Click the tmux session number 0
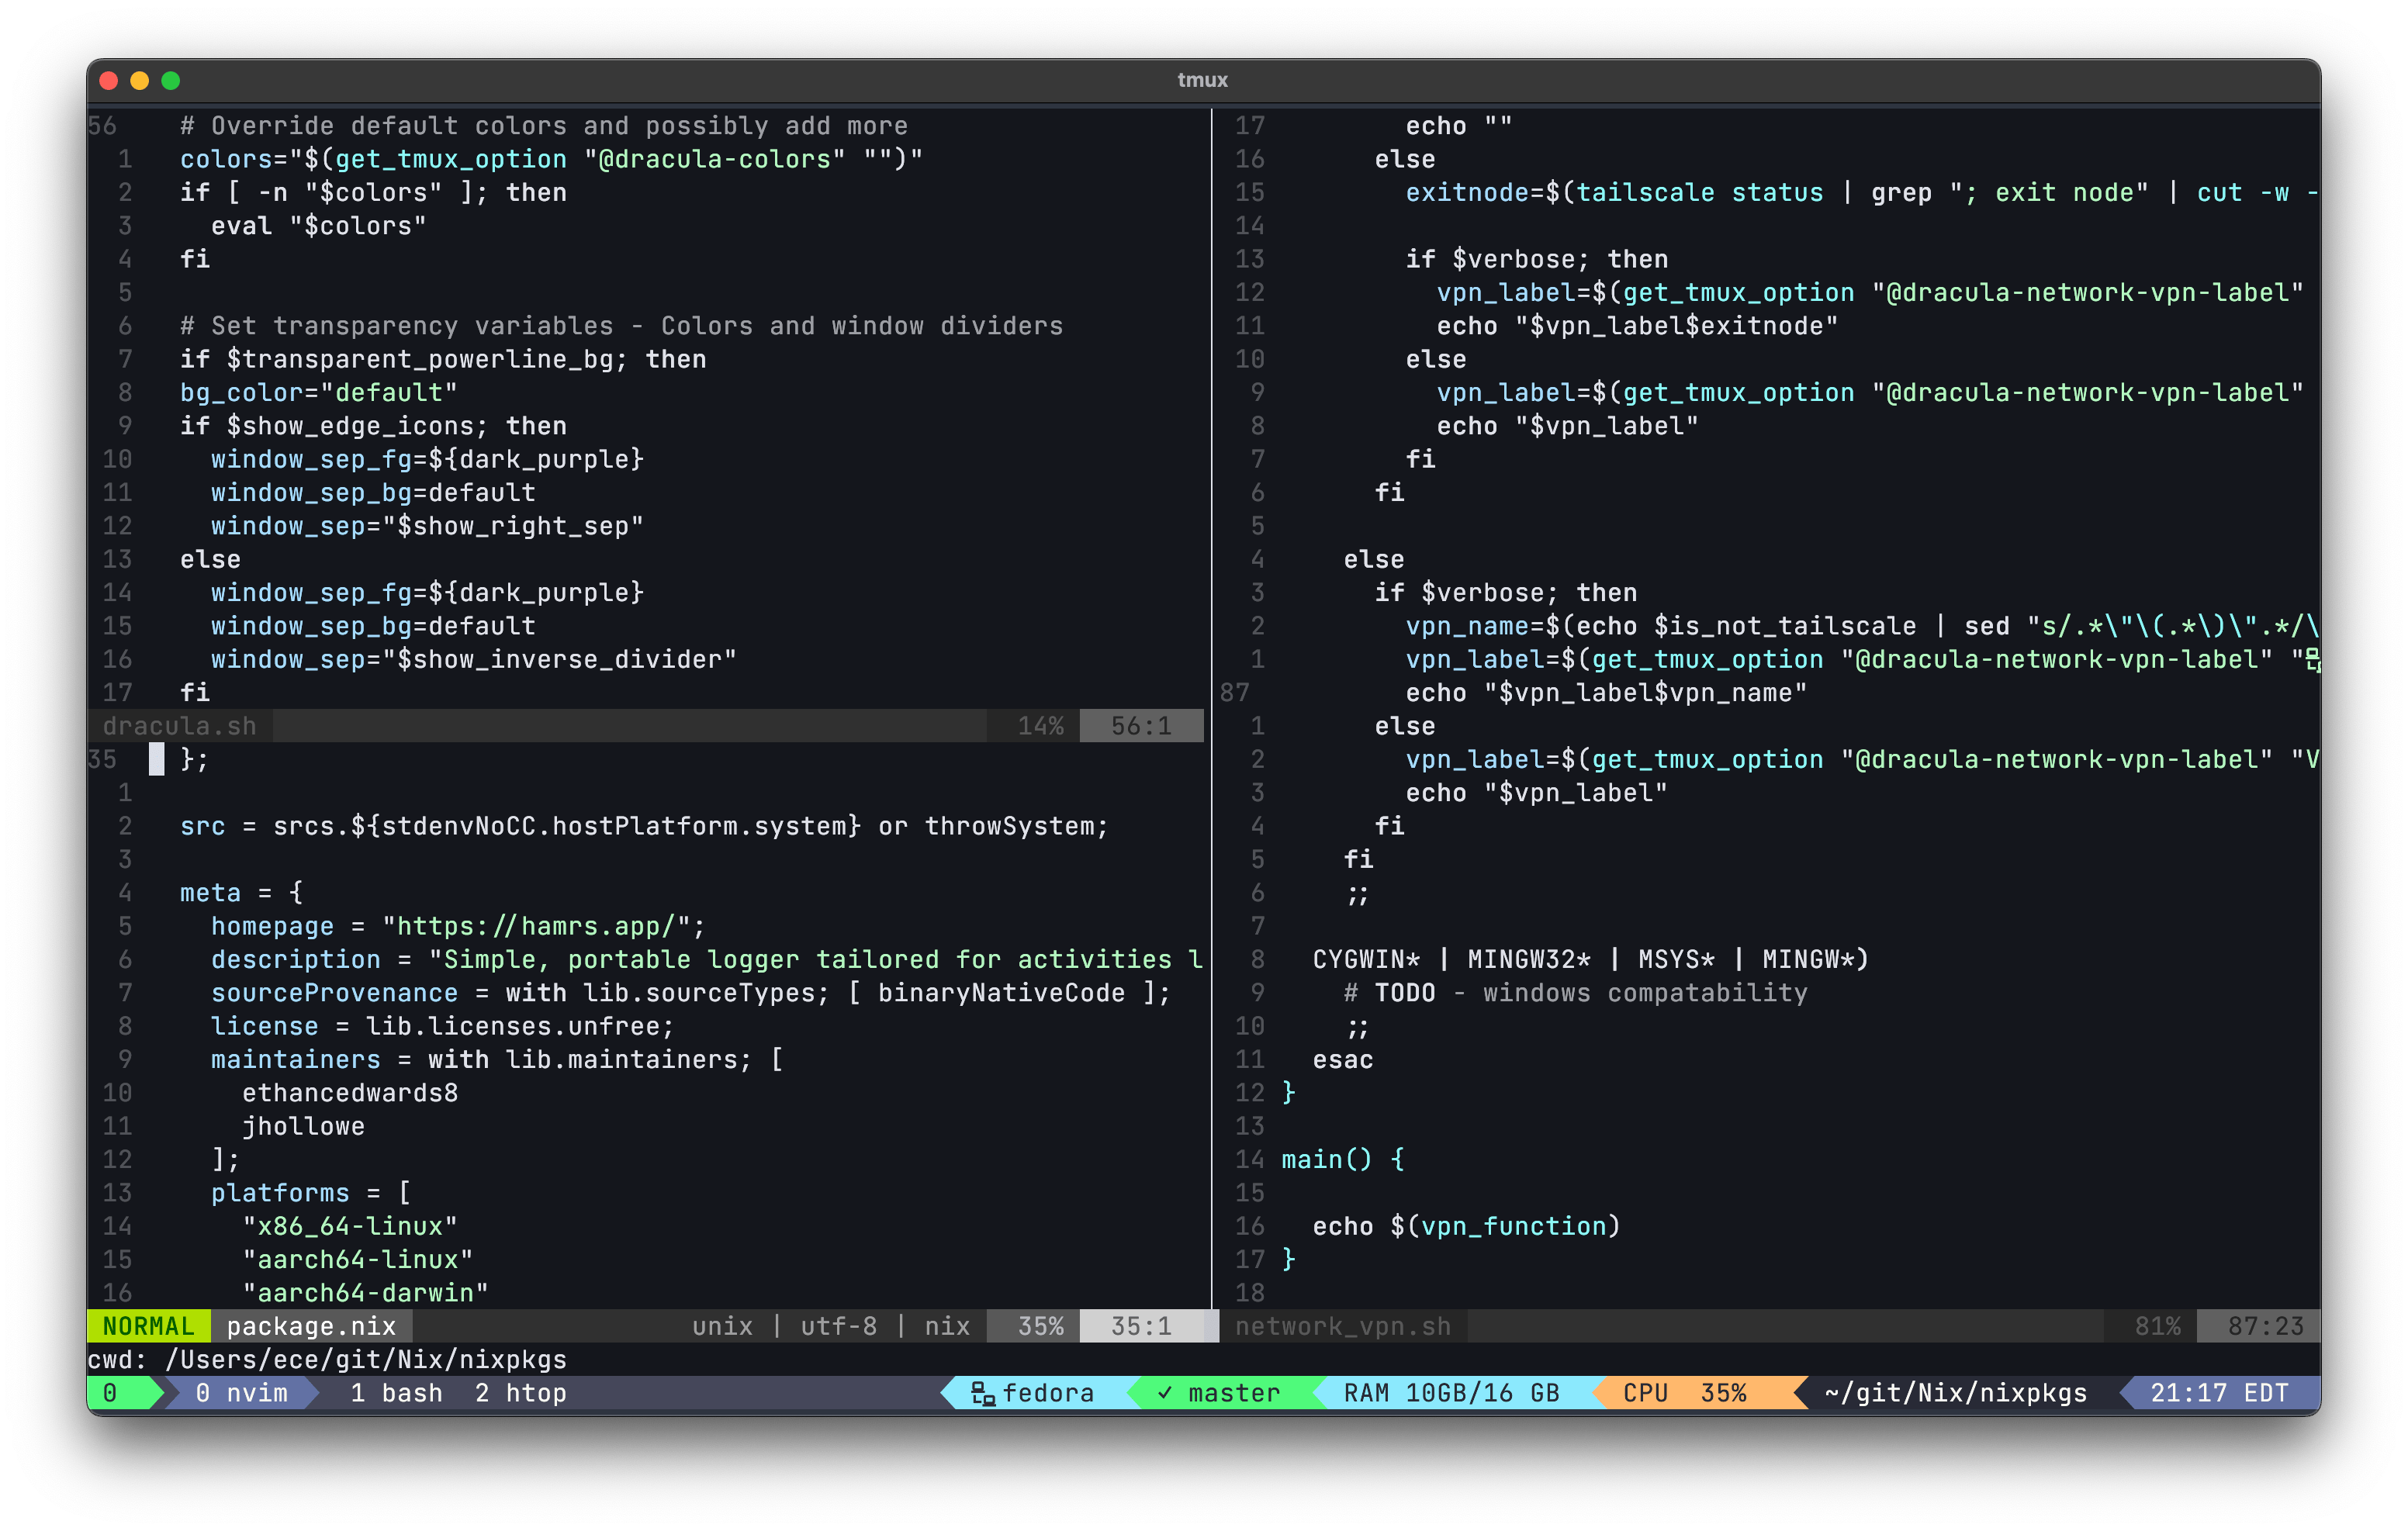The height and width of the screenshot is (1531, 2408). click(x=110, y=1393)
